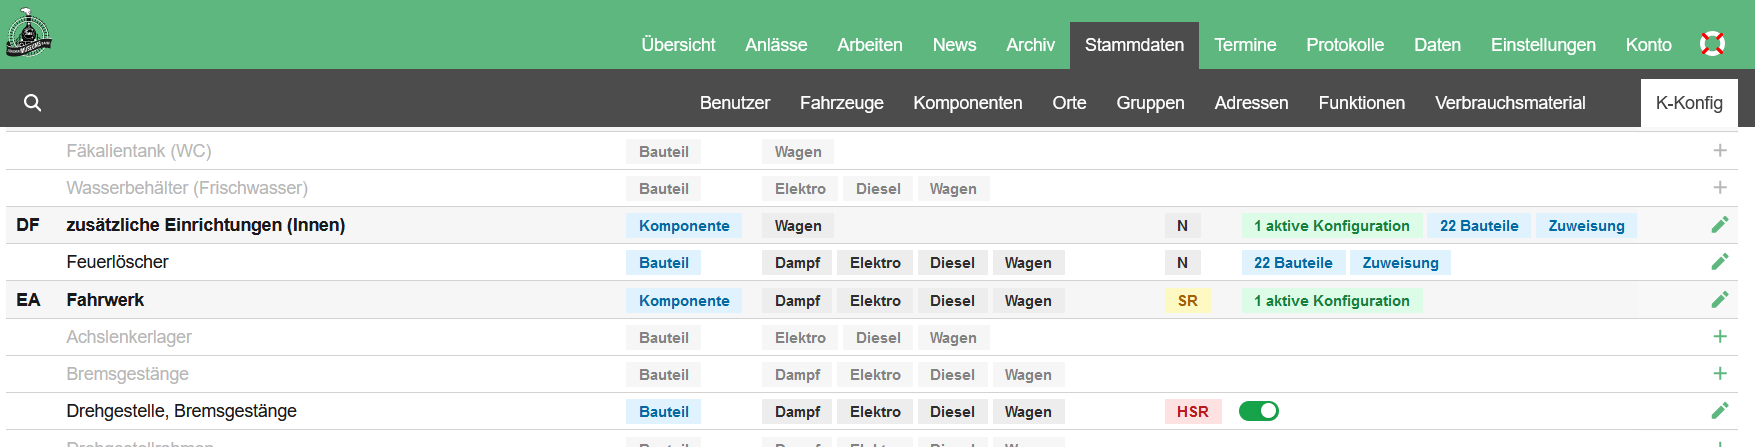Open the Übersicht menu
This screenshot has height=447, width=1755.
678,45
